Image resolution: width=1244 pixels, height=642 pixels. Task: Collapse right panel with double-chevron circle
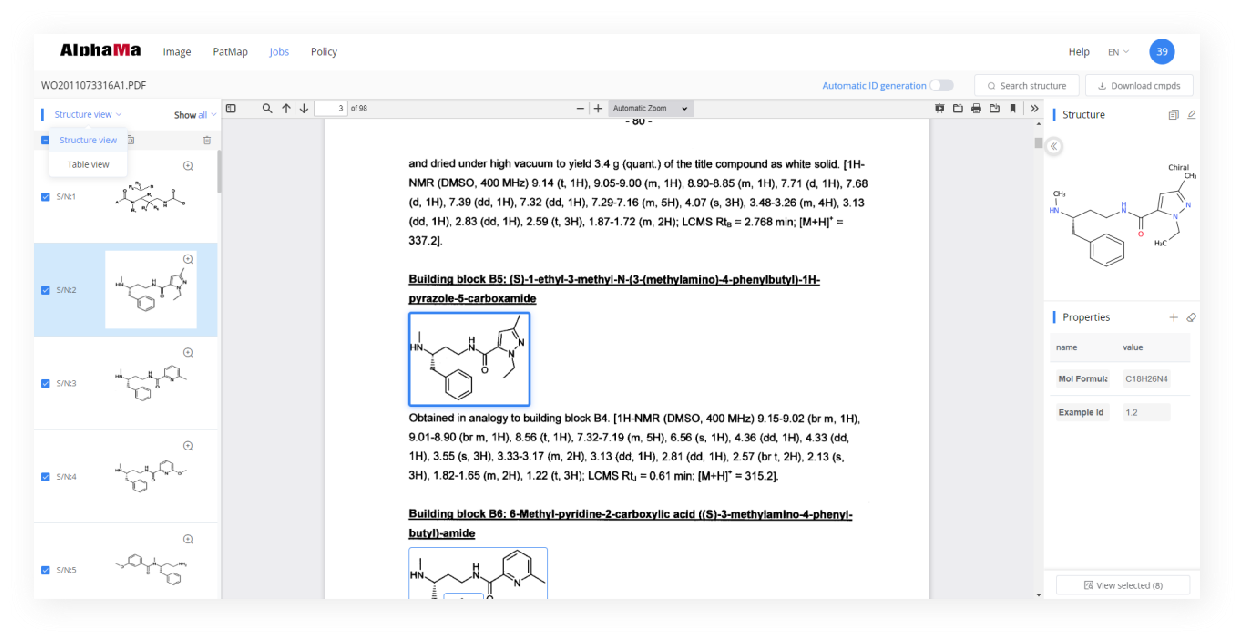tap(1054, 146)
